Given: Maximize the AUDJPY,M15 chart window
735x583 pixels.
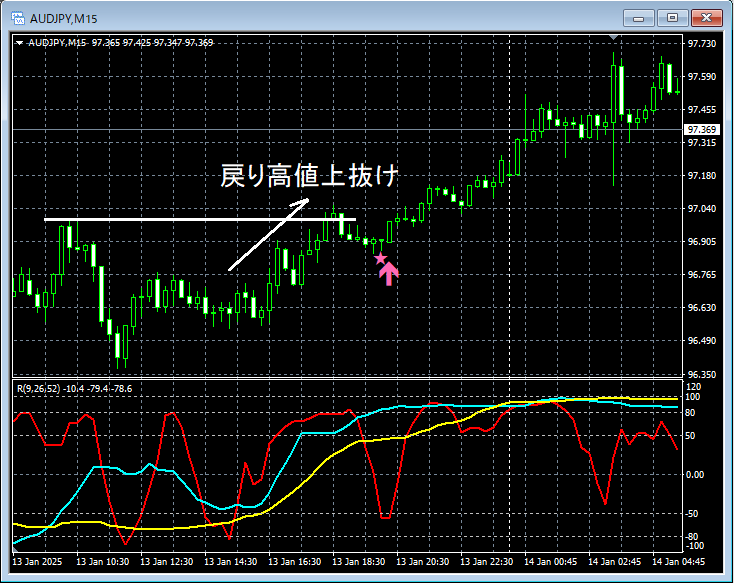Looking at the screenshot, I should (672, 18).
